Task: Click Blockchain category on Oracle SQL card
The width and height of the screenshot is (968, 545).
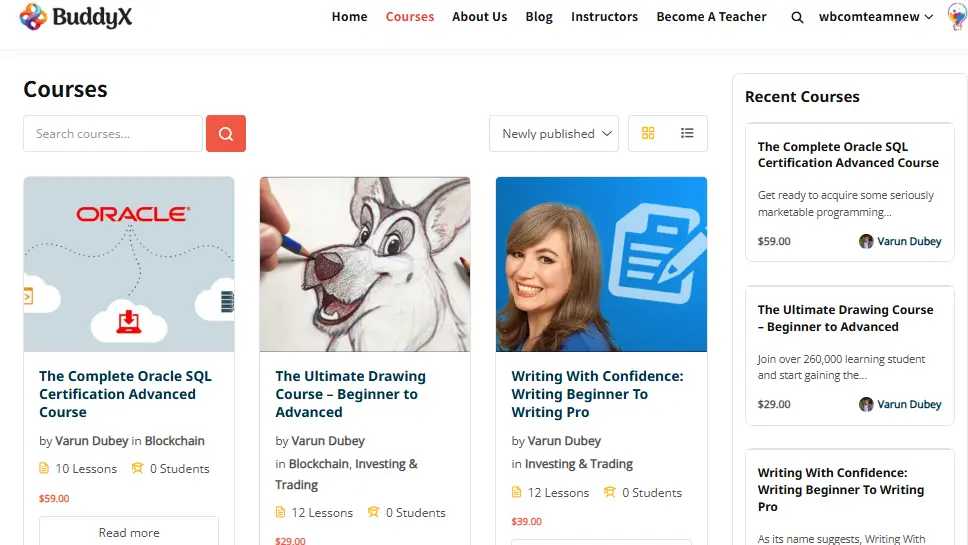Action: pyautogui.click(x=175, y=441)
